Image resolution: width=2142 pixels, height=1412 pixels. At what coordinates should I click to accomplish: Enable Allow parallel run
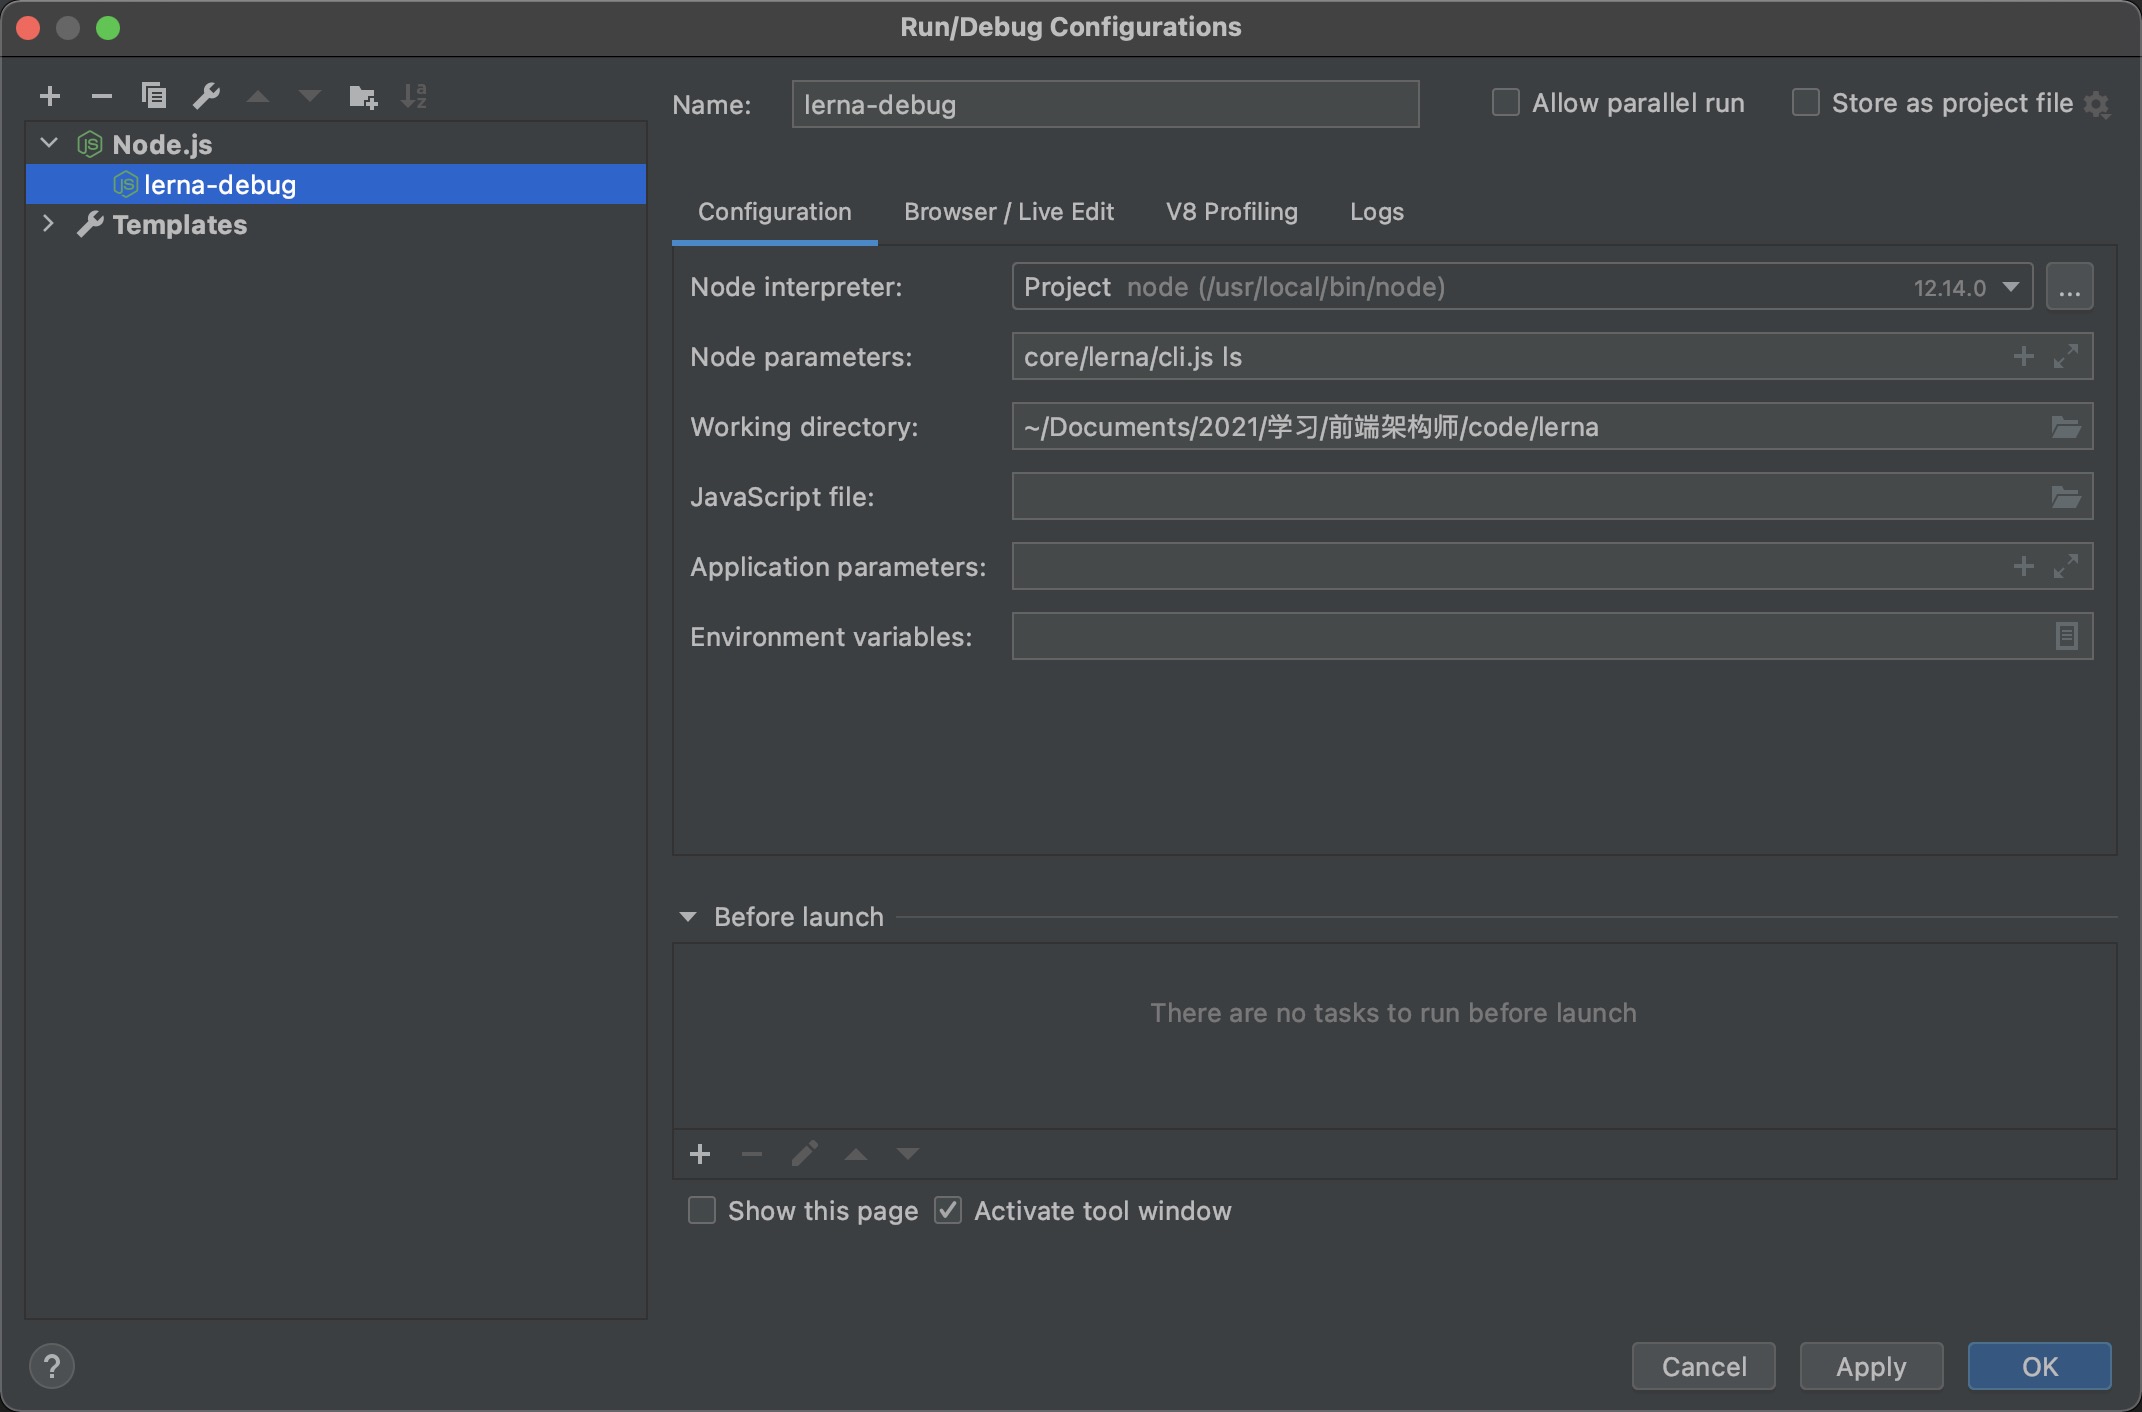[1506, 103]
